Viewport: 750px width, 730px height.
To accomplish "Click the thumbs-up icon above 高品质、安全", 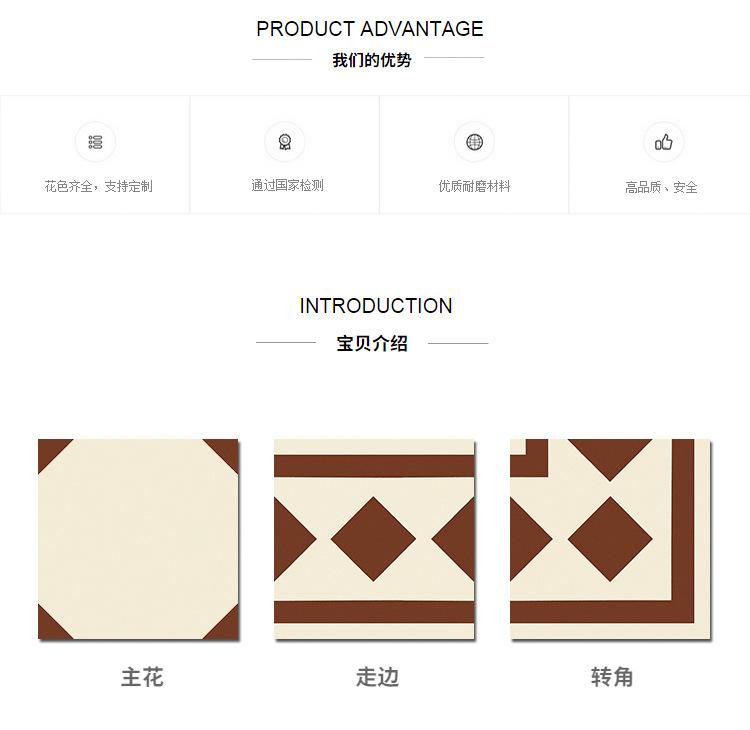I will [x=663, y=142].
